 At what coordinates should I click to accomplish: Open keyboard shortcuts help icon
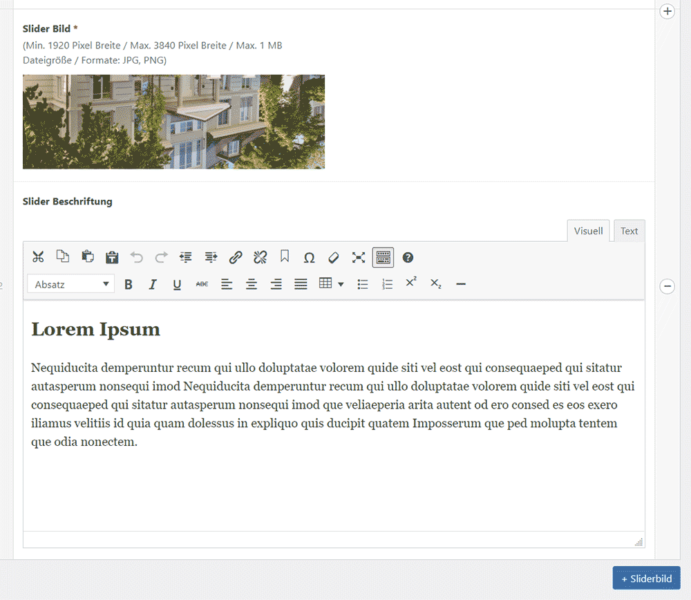pyautogui.click(x=408, y=257)
